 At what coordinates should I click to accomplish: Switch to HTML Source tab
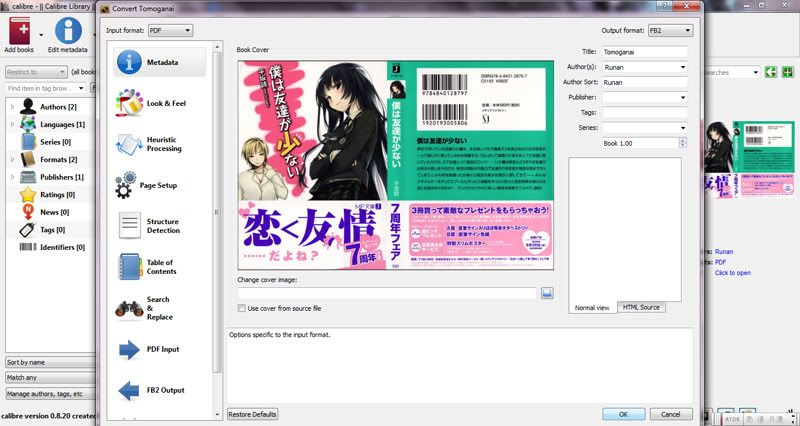(x=641, y=307)
